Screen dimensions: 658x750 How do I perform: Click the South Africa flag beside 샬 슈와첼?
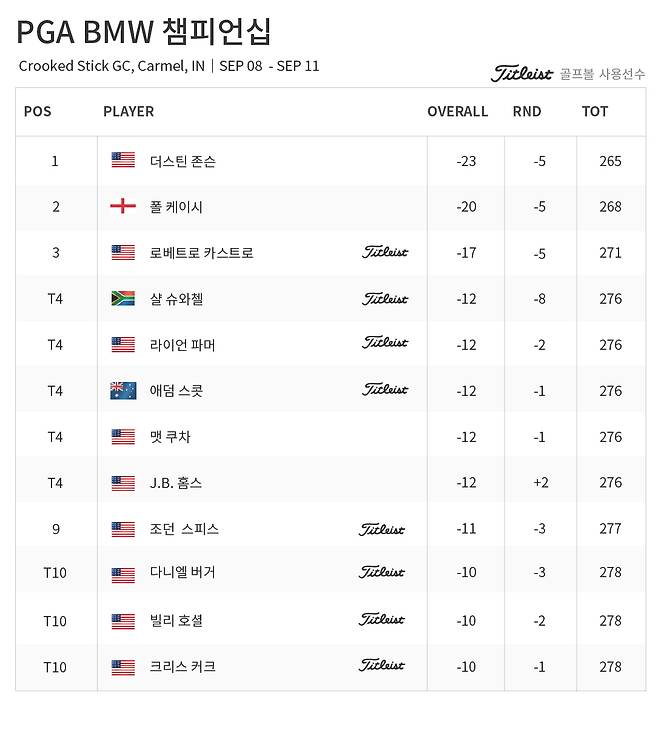click(x=122, y=298)
